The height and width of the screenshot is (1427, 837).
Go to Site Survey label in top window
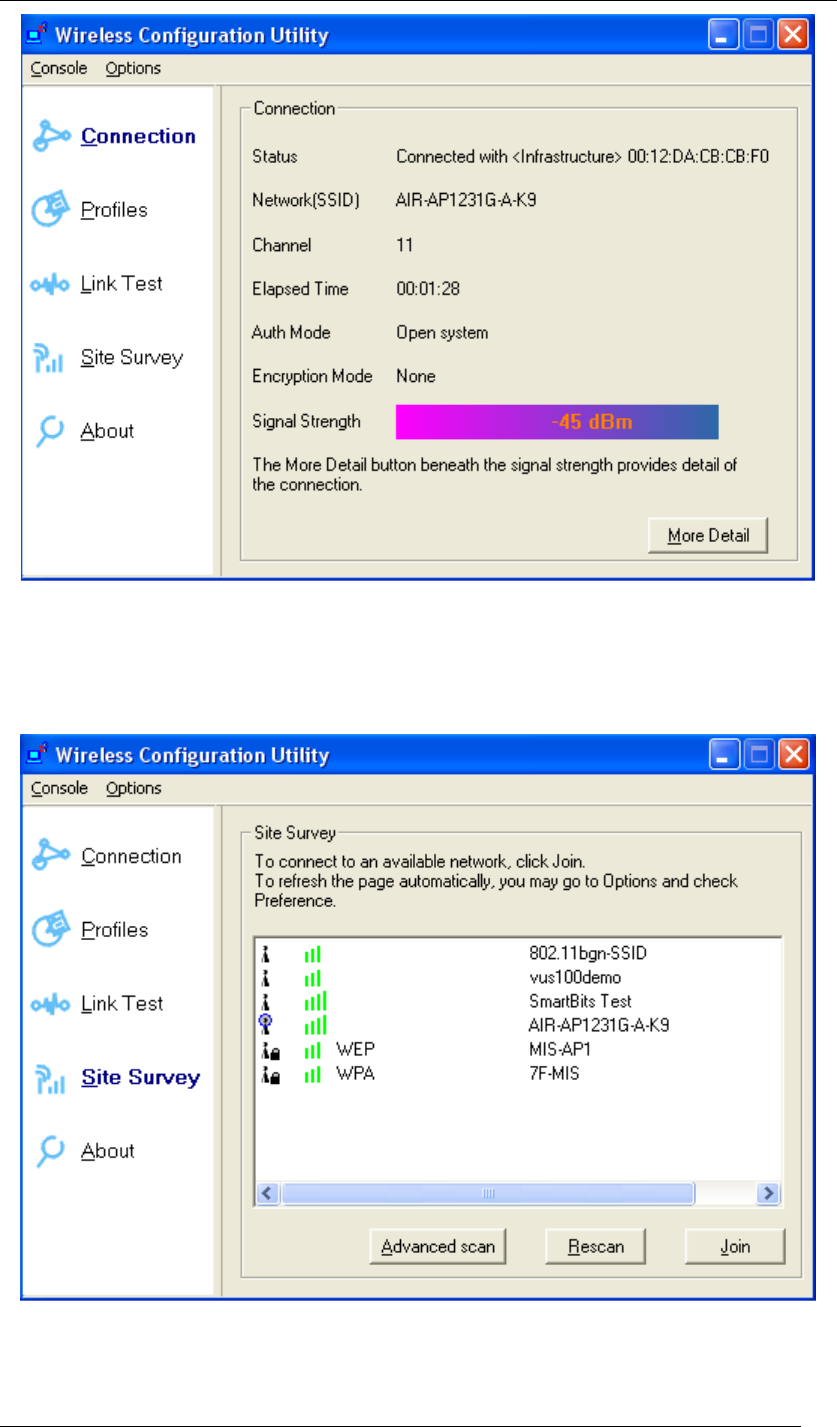click(132, 357)
